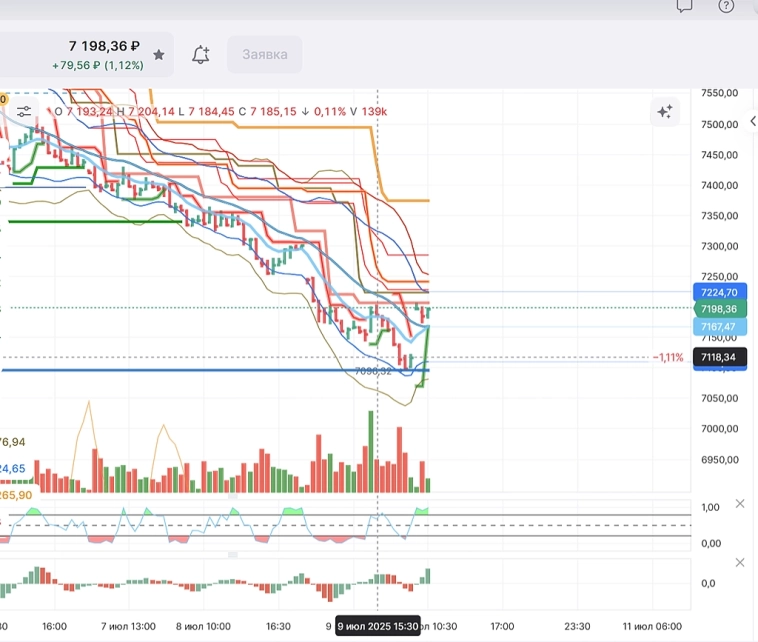
Task: Grab the divider handle above histogram panel
Action: (x=234, y=555)
